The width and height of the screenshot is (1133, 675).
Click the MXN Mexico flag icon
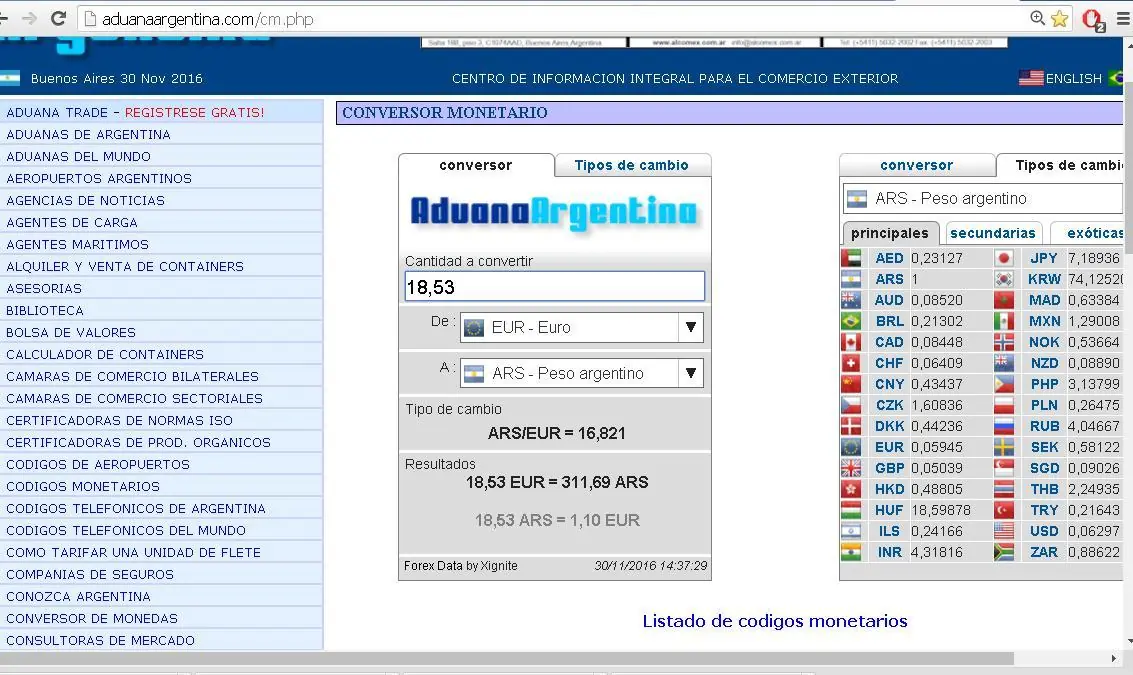pyautogui.click(x=1004, y=321)
